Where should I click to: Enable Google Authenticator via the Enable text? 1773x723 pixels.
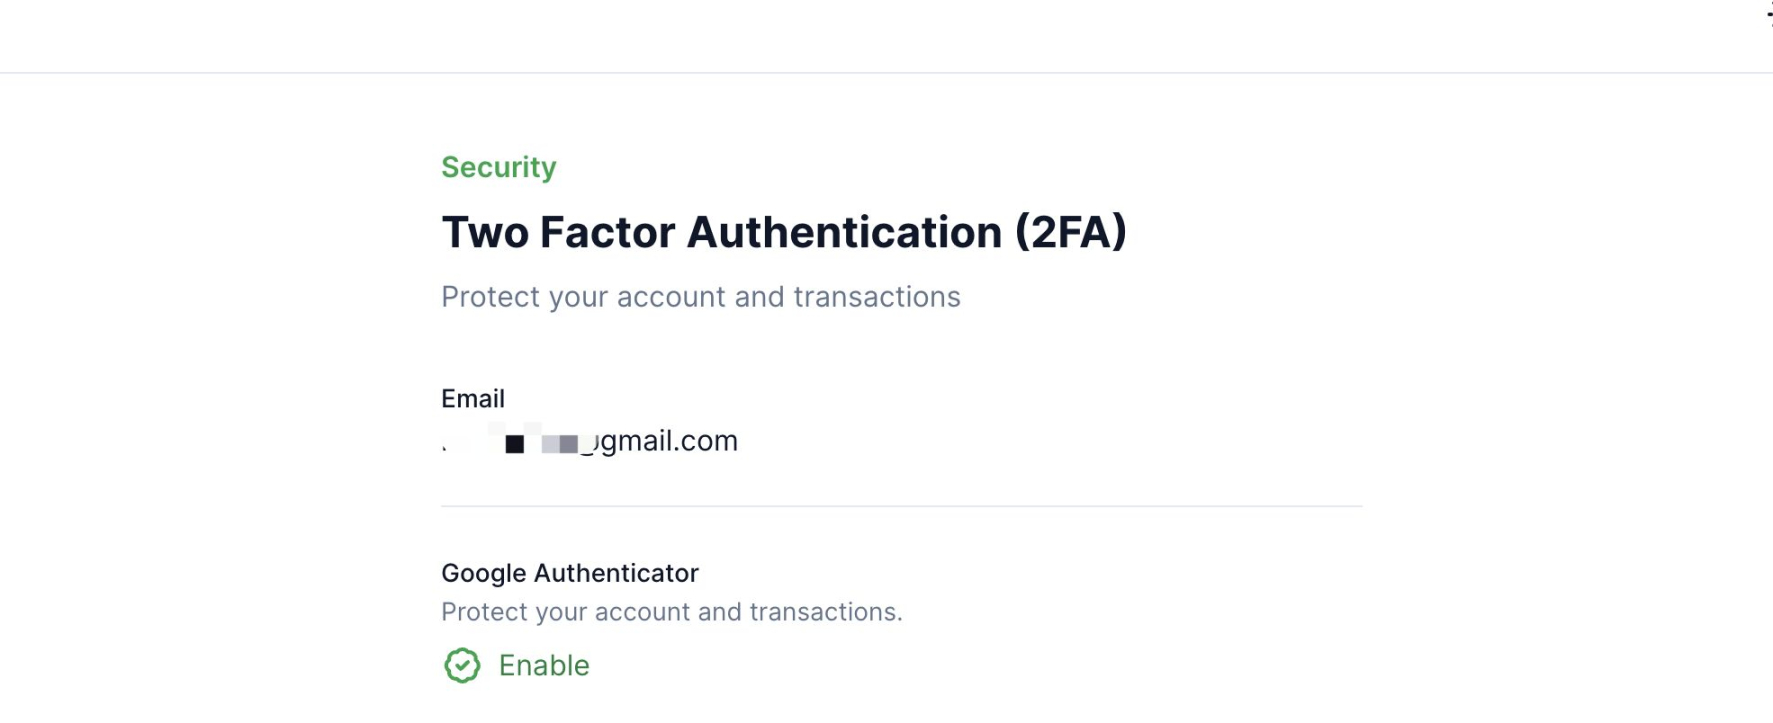coord(544,665)
